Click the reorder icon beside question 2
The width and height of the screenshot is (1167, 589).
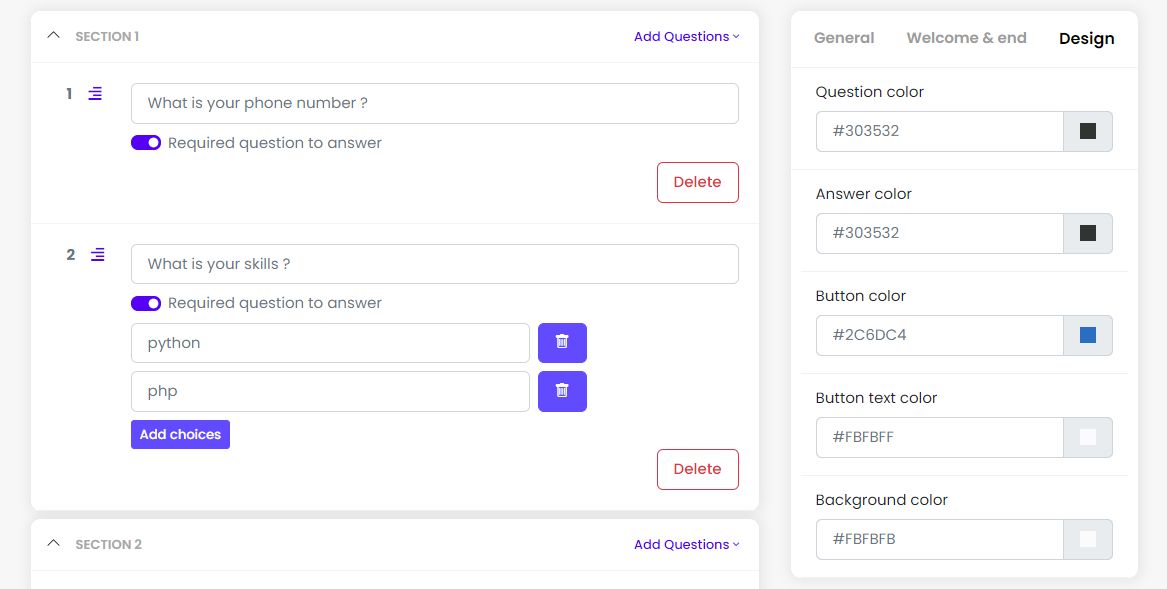pyautogui.click(x=97, y=255)
